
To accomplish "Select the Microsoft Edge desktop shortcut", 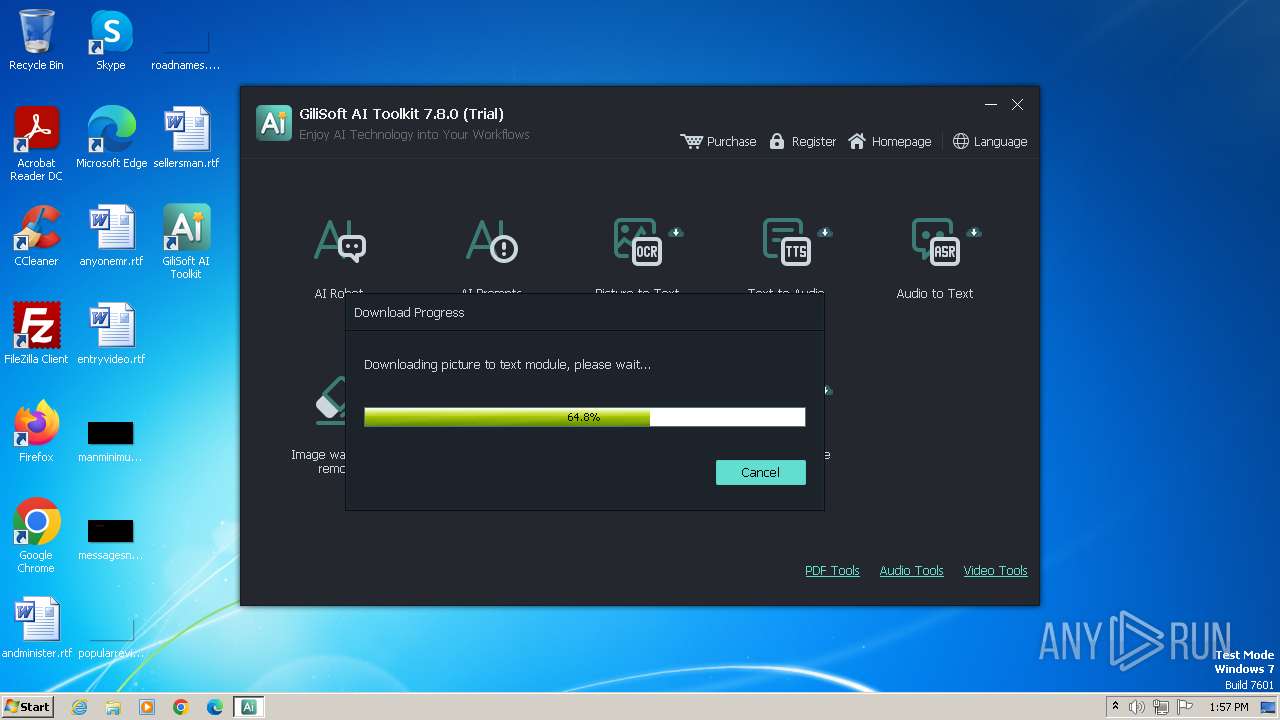I will point(111,138).
